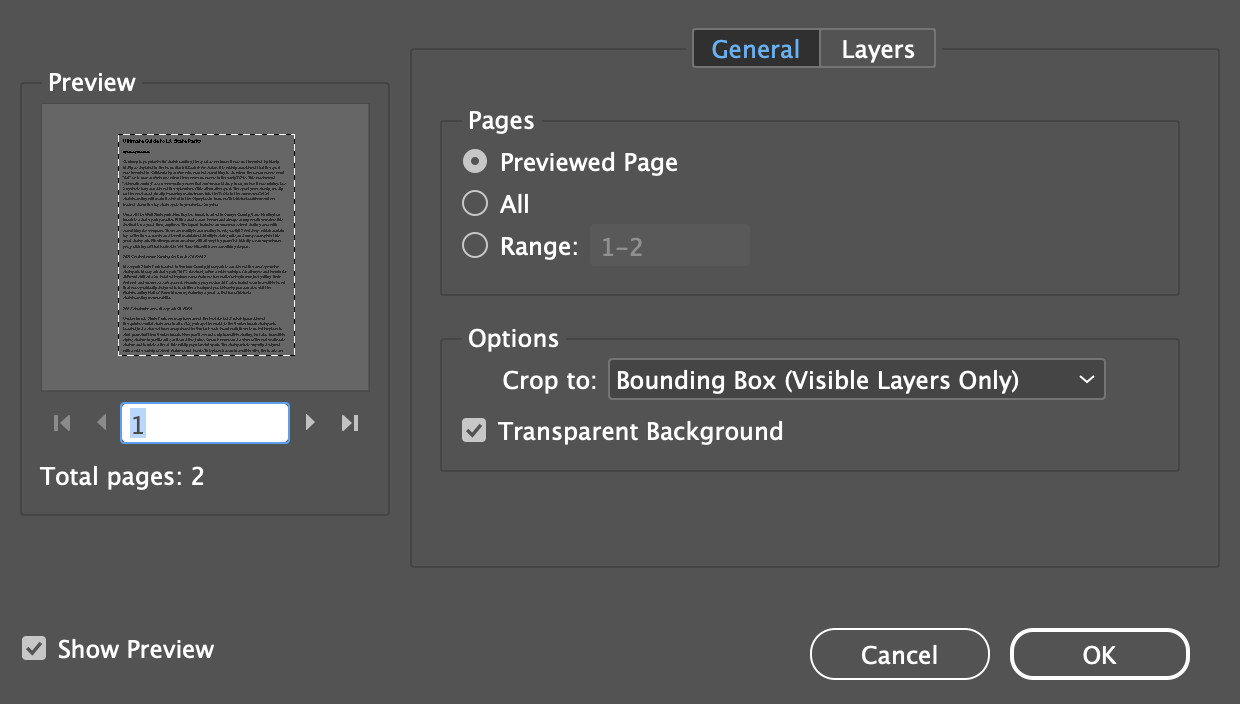Dismiss the dialog with Cancel

tap(898, 654)
